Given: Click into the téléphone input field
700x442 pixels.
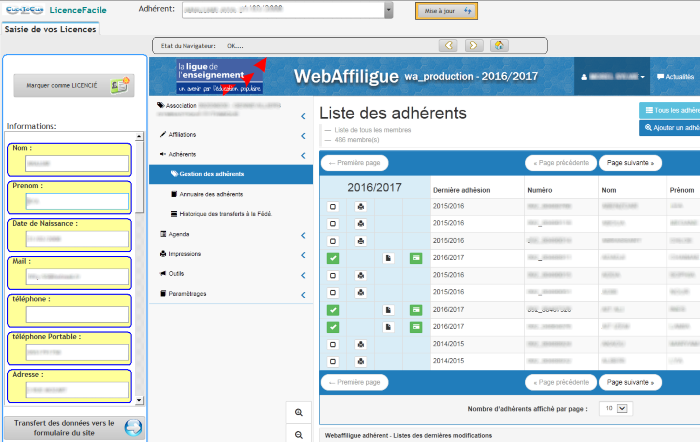Looking at the screenshot, I should click(x=69, y=315).
